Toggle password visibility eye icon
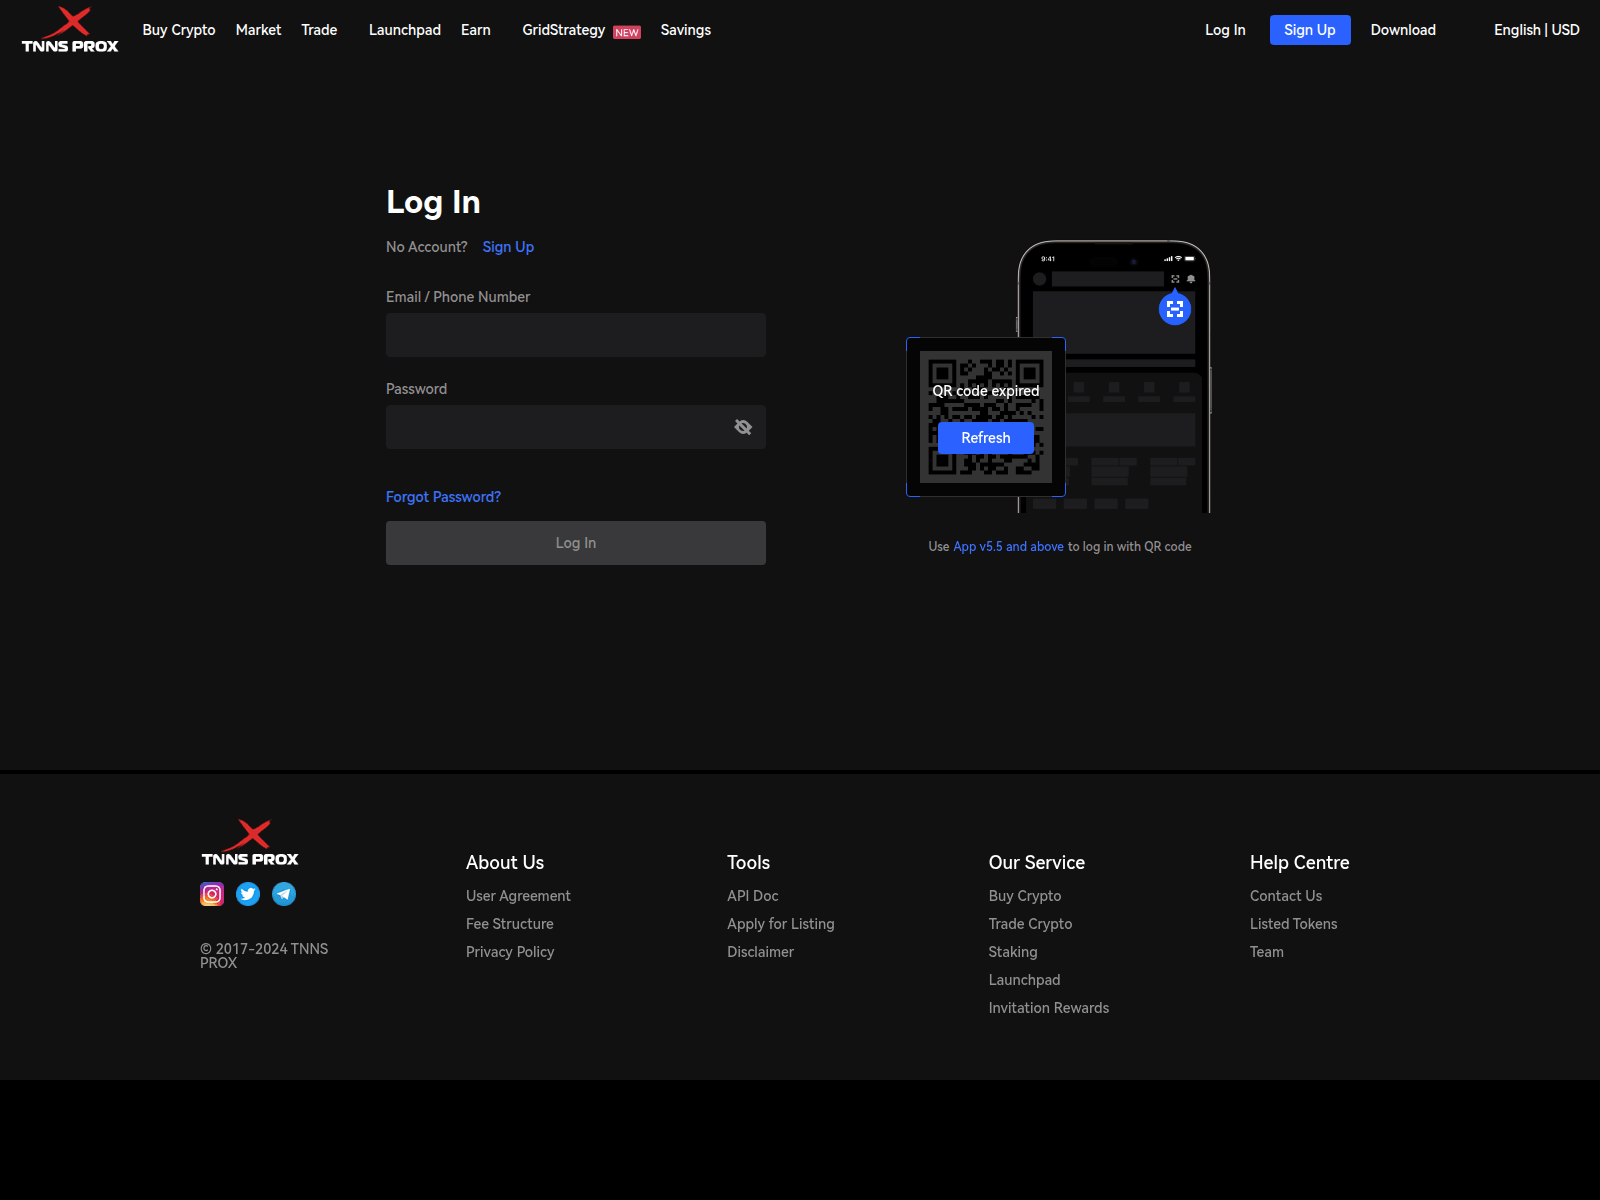This screenshot has width=1600, height=1200. [743, 427]
